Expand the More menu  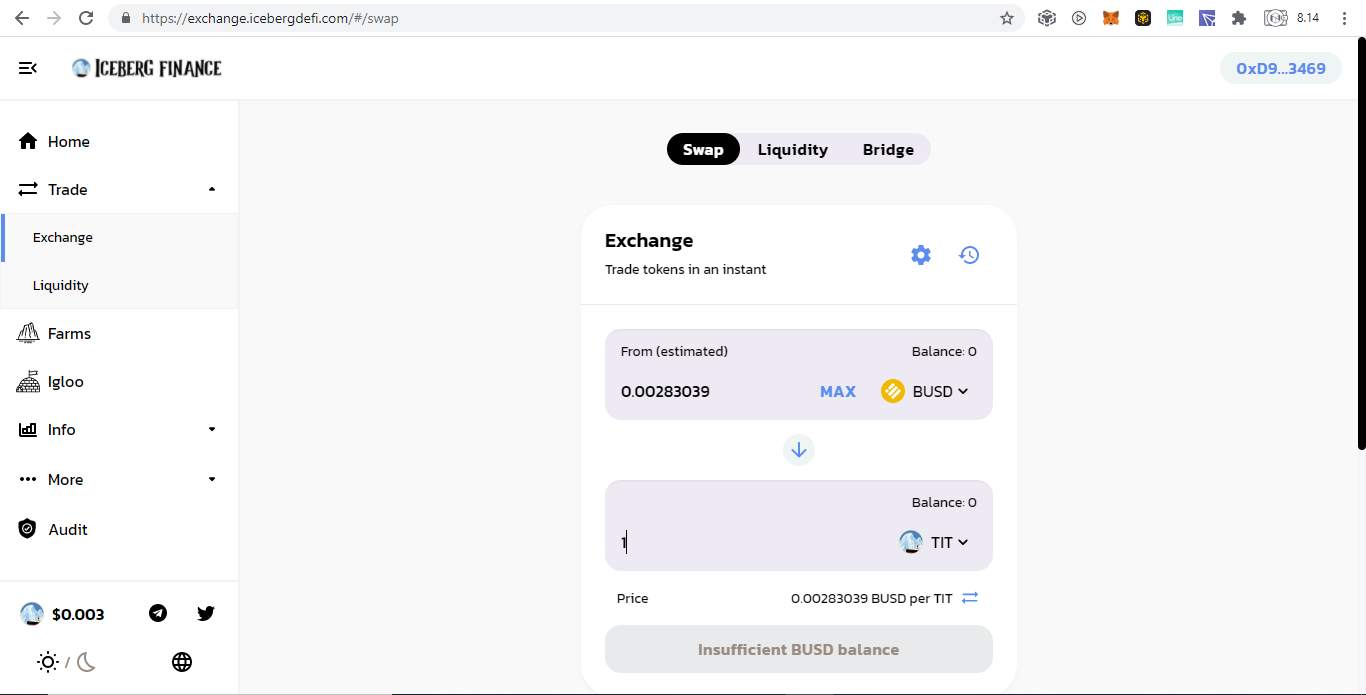(119, 480)
